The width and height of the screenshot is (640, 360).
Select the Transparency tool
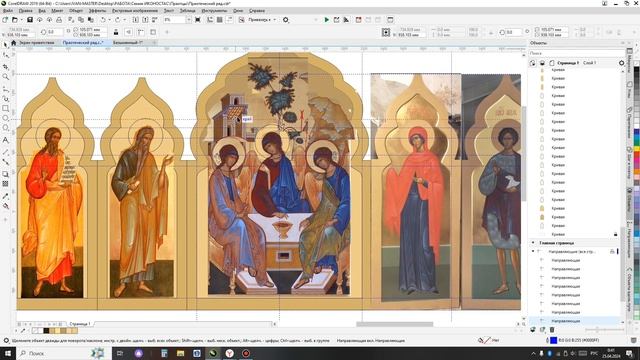(x=5, y=184)
